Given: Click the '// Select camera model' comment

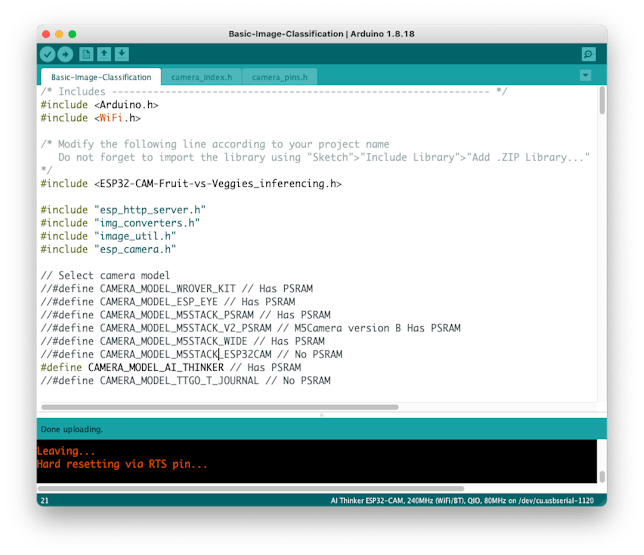Looking at the screenshot, I should 105,276.
